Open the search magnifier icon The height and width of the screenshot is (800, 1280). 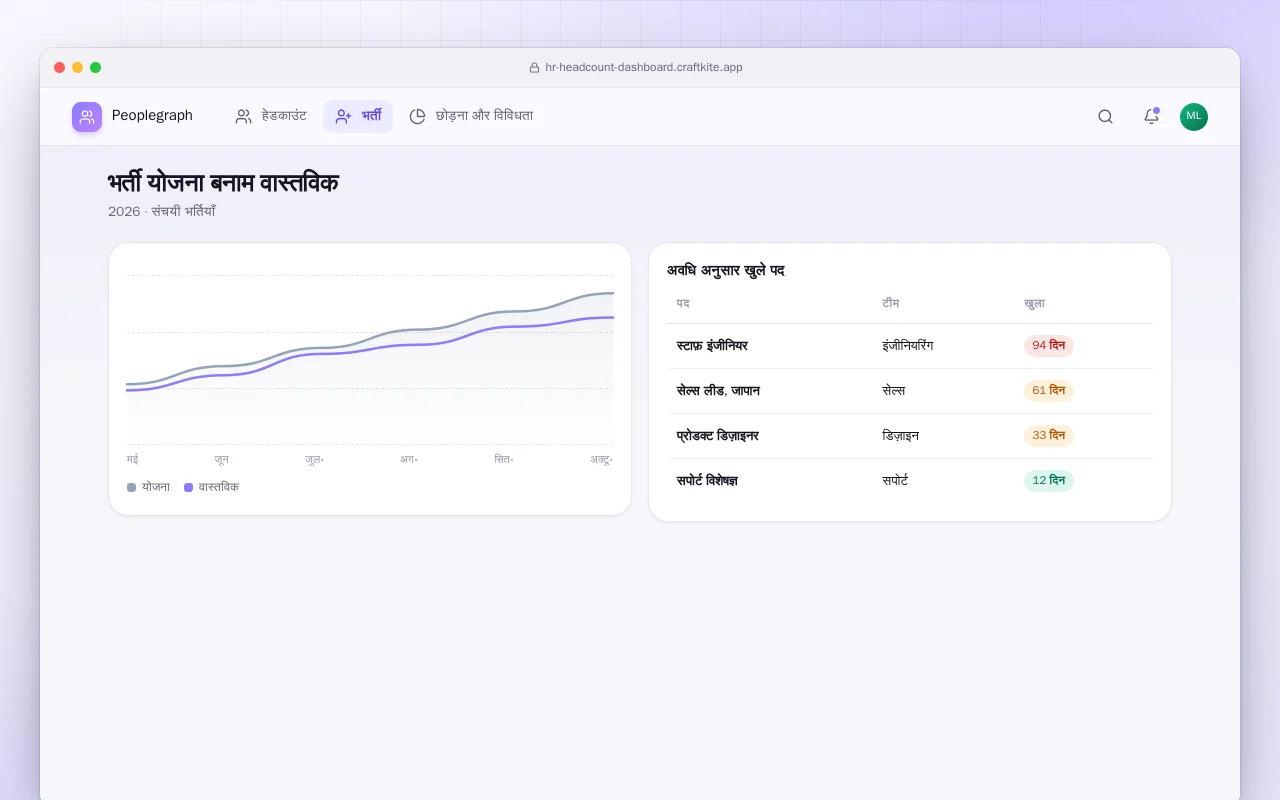pyautogui.click(x=1105, y=116)
